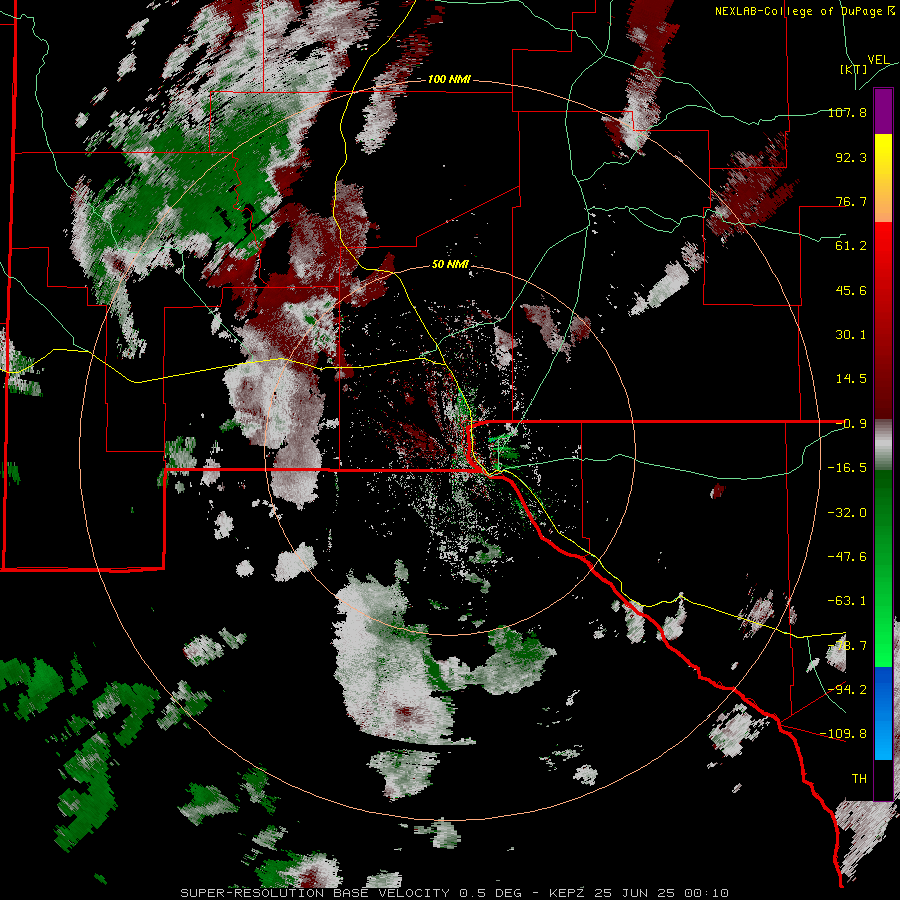Select the 100 NMI range ring label
900x900 pixels.
pyautogui.click(x=449, y=79)
